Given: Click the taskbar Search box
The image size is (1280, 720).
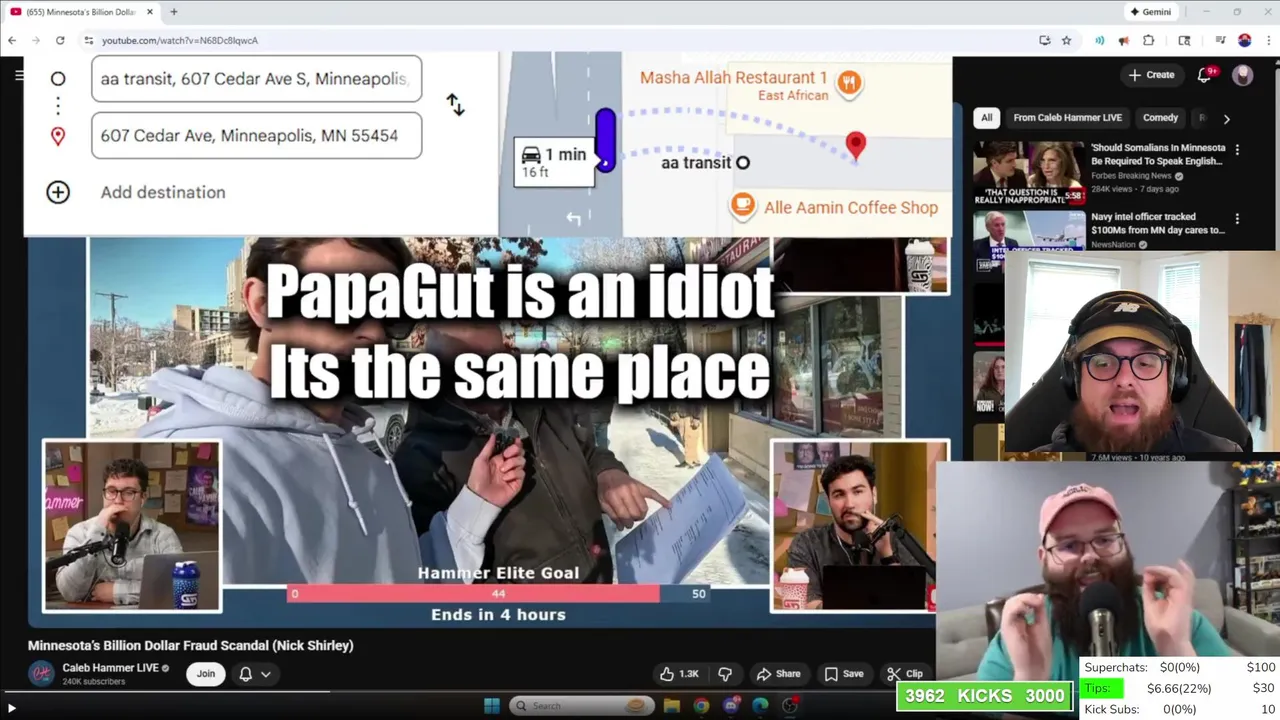Looking at the screenshot, I should point(580,706).
